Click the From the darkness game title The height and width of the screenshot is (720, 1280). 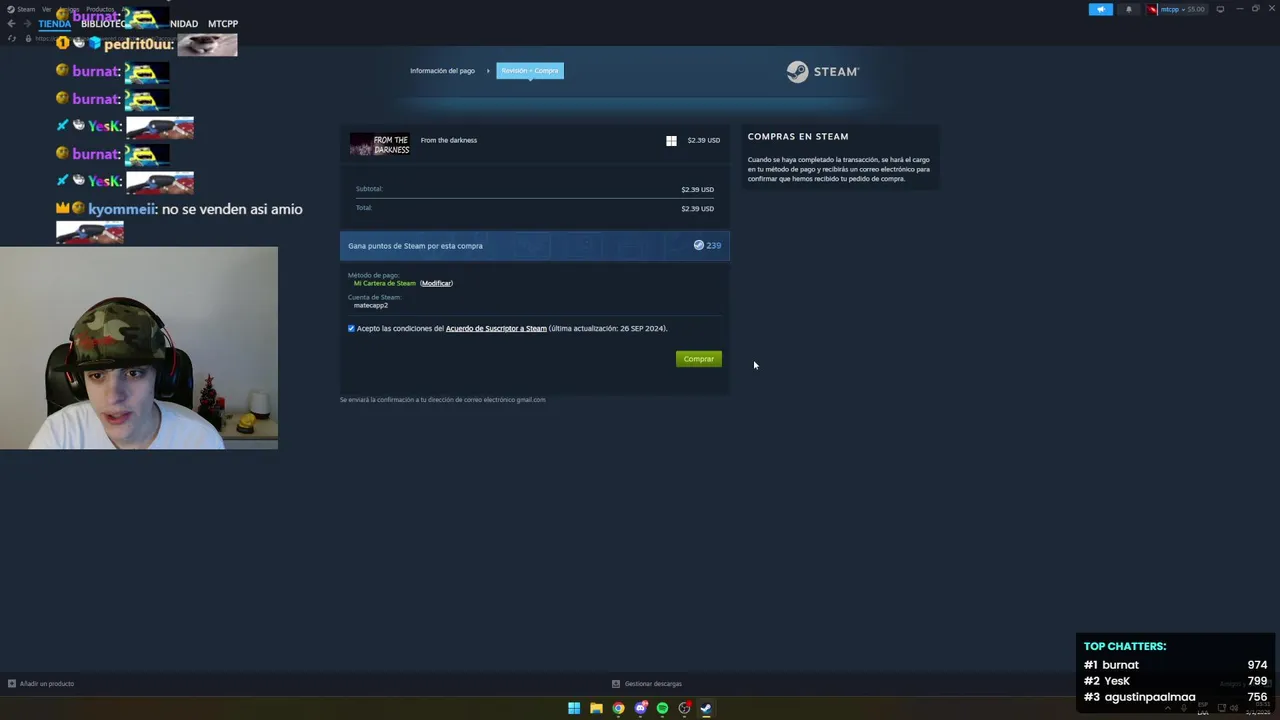click(449, 140)
